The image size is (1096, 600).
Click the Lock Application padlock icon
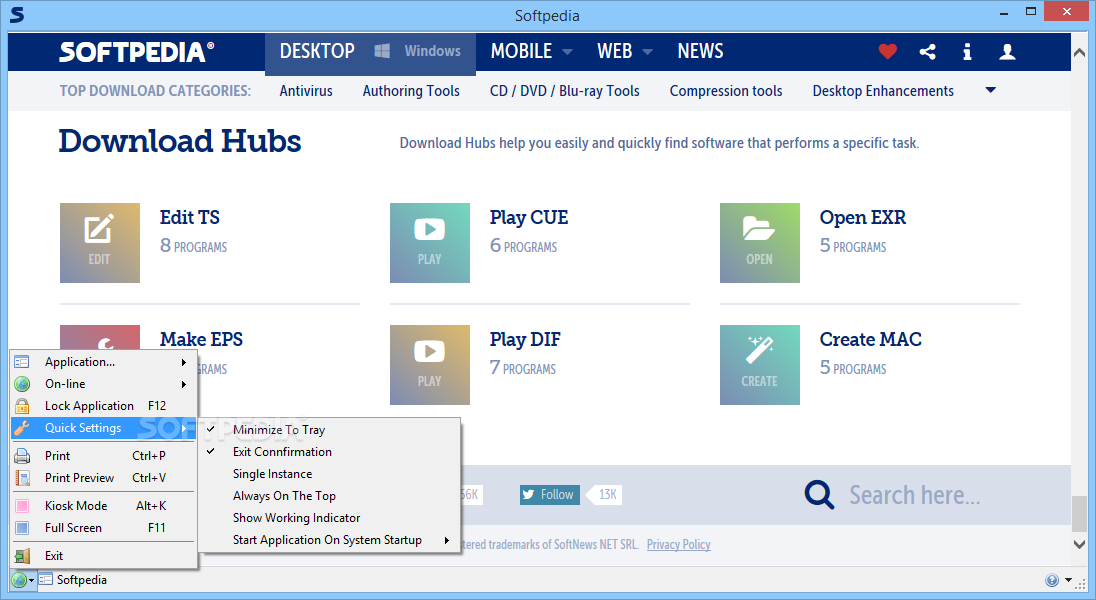[22, 406]
